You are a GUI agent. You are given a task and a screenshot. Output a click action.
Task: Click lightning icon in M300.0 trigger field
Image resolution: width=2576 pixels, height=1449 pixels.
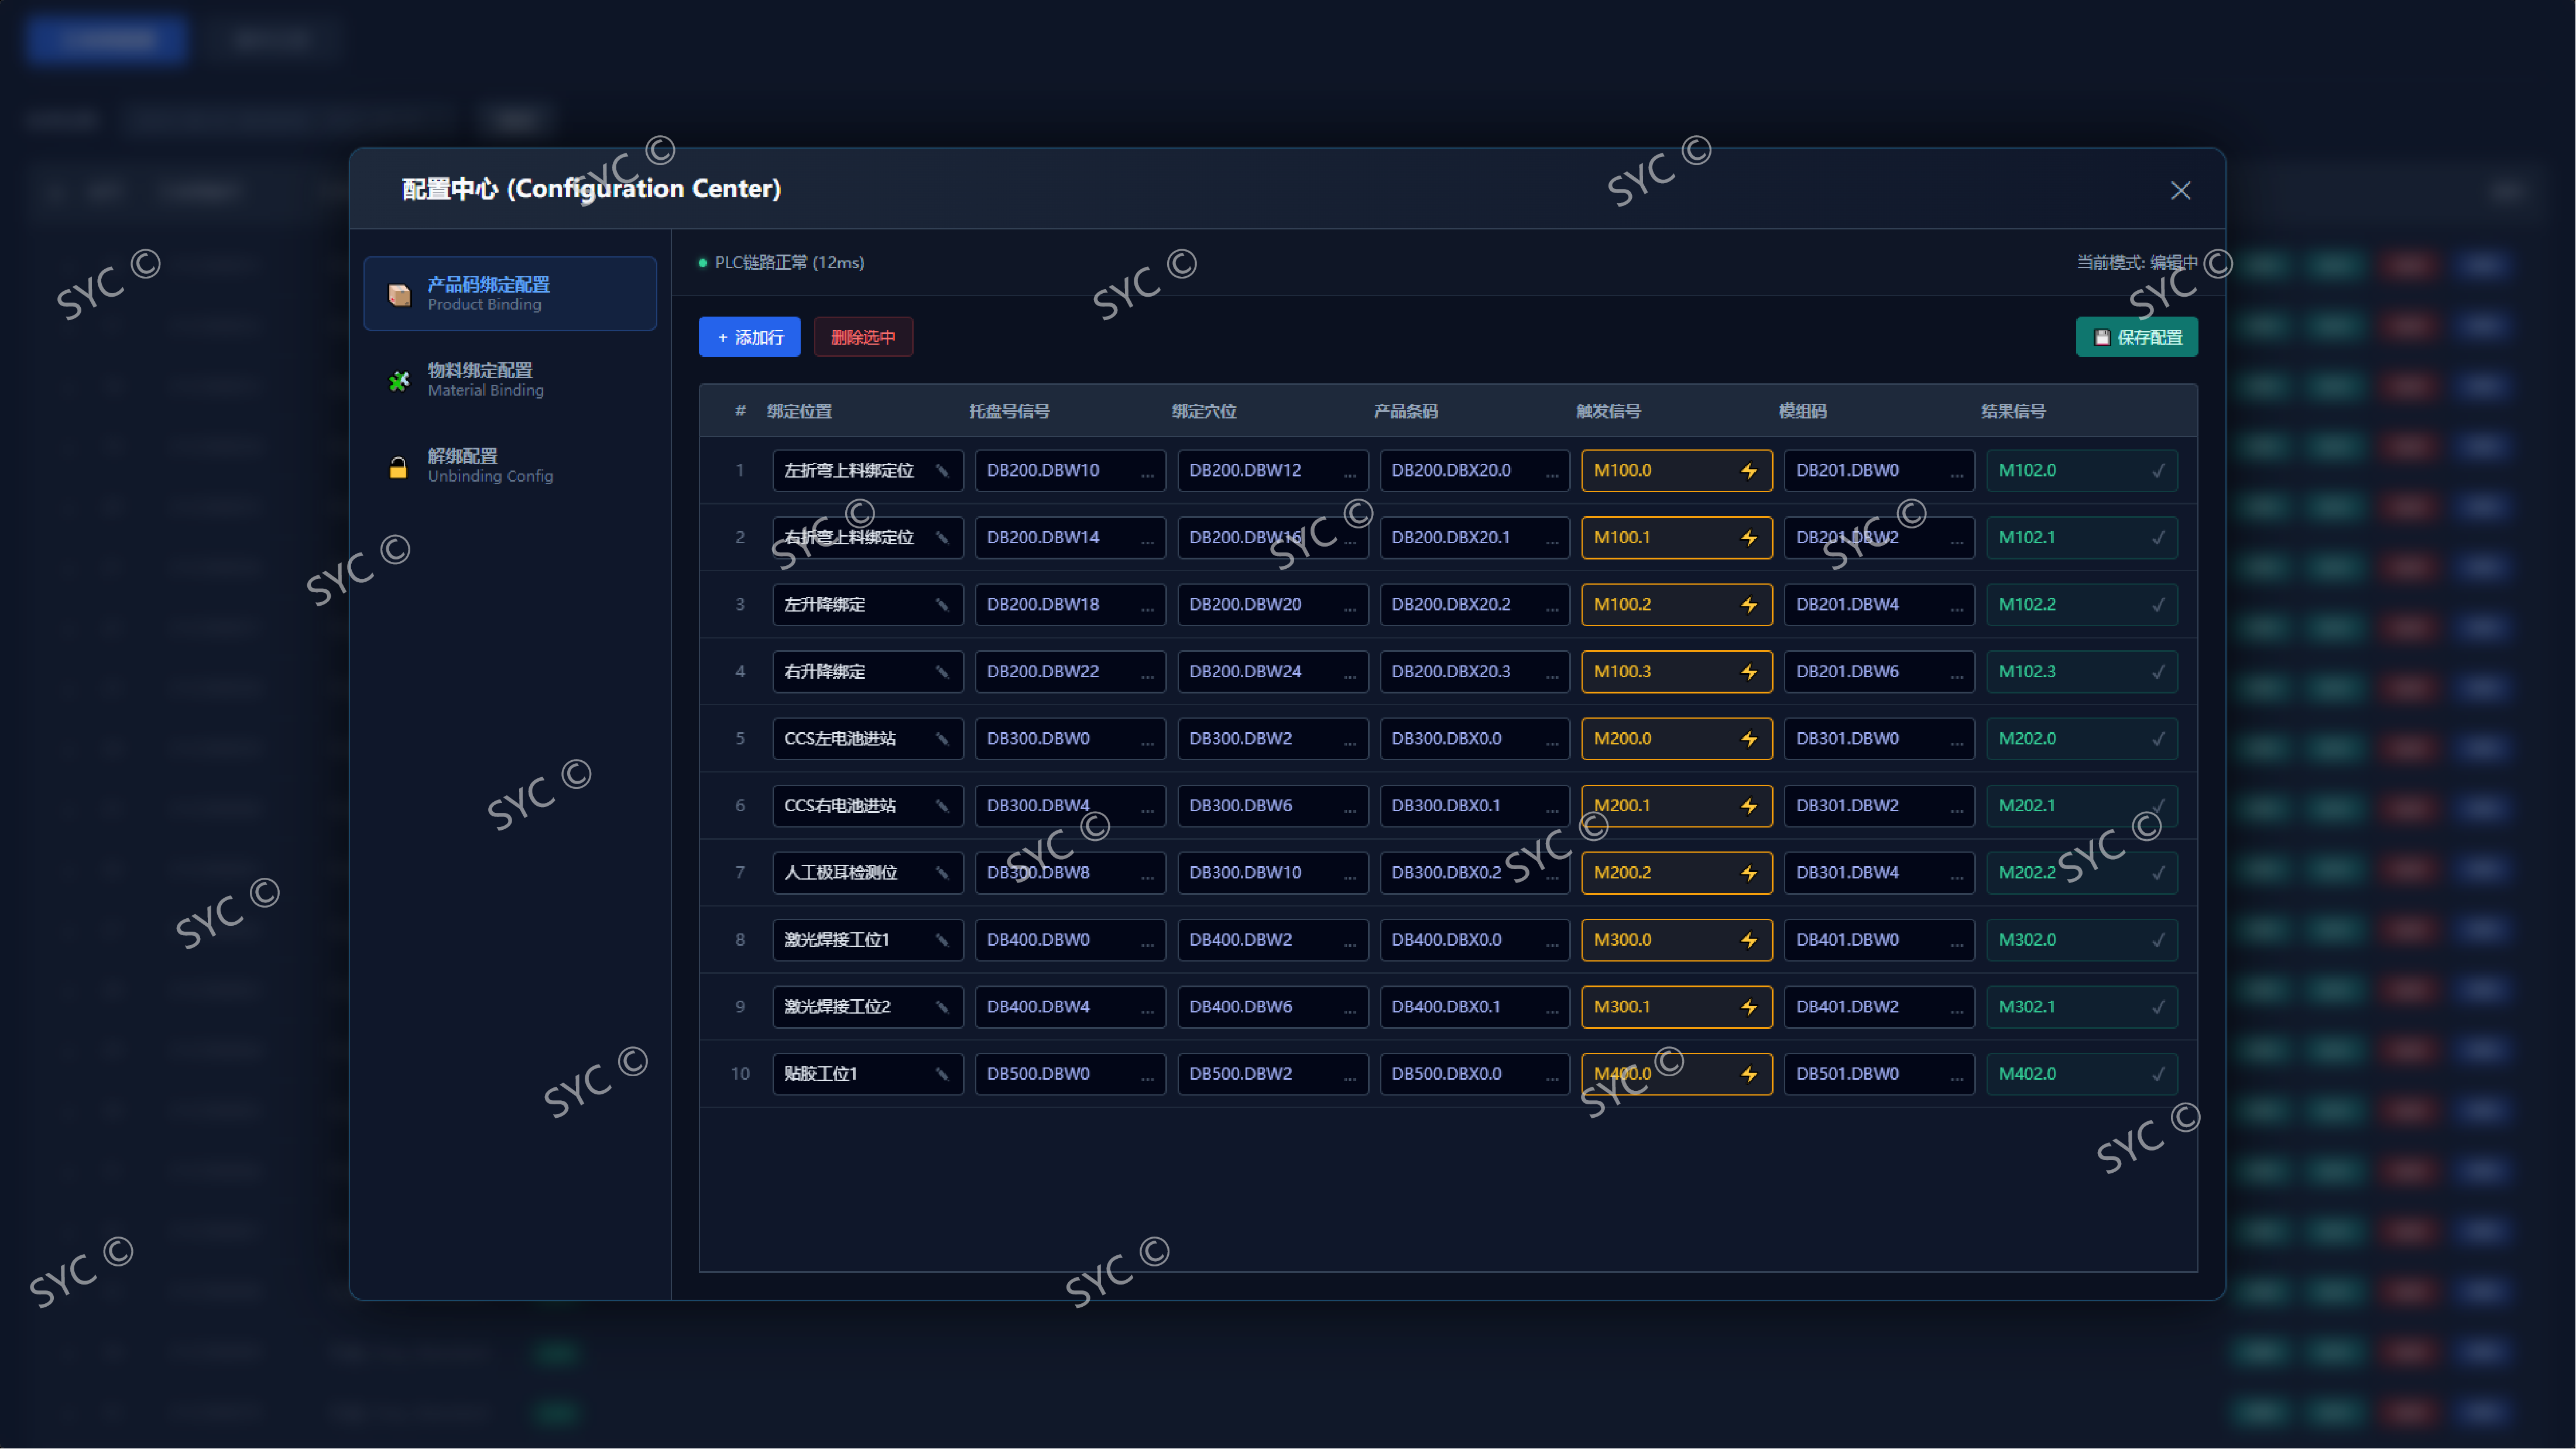click(1748, 940)
